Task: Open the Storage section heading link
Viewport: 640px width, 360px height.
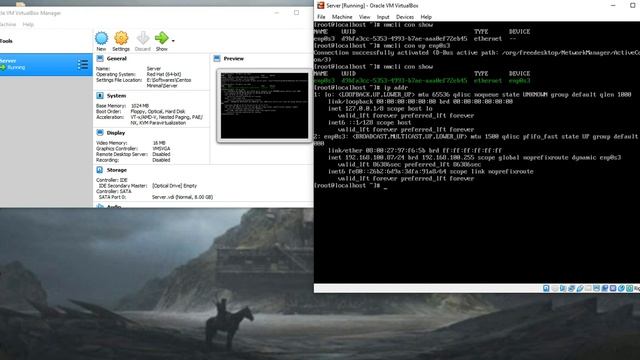Action: 117,170
